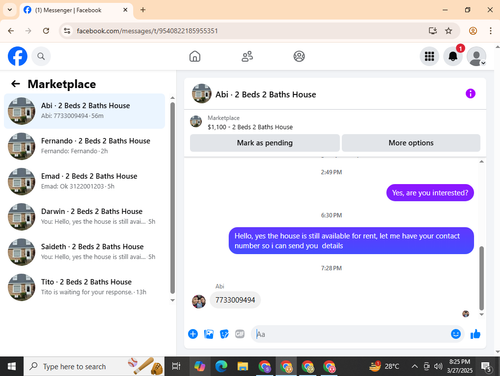
Task: Go to the Home feed icon
Action: point(195,56)
